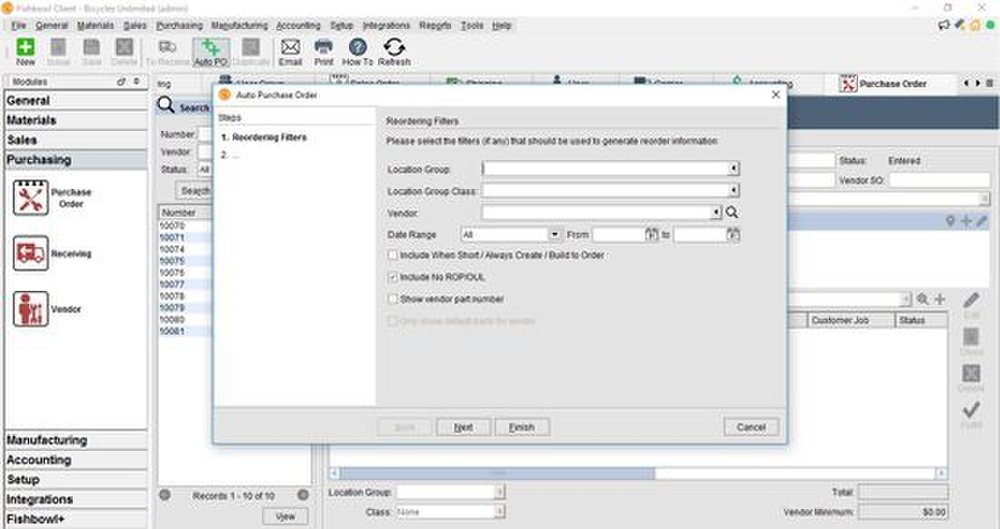Click the location pin icon in blue header
Screen dimensions: 1000x529
click(x=950, y=221)
